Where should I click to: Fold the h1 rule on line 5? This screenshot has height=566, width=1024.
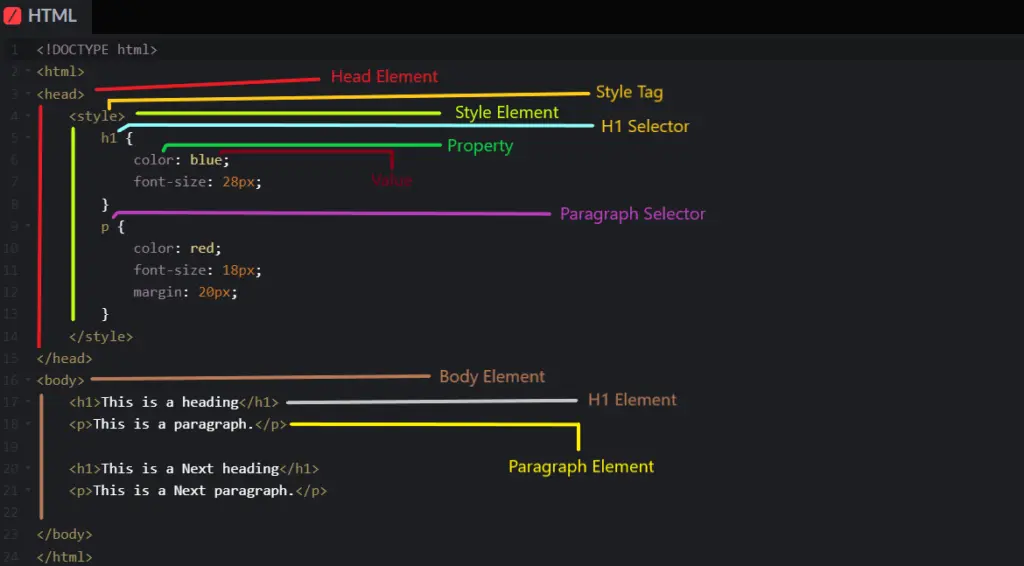[28, 138]
